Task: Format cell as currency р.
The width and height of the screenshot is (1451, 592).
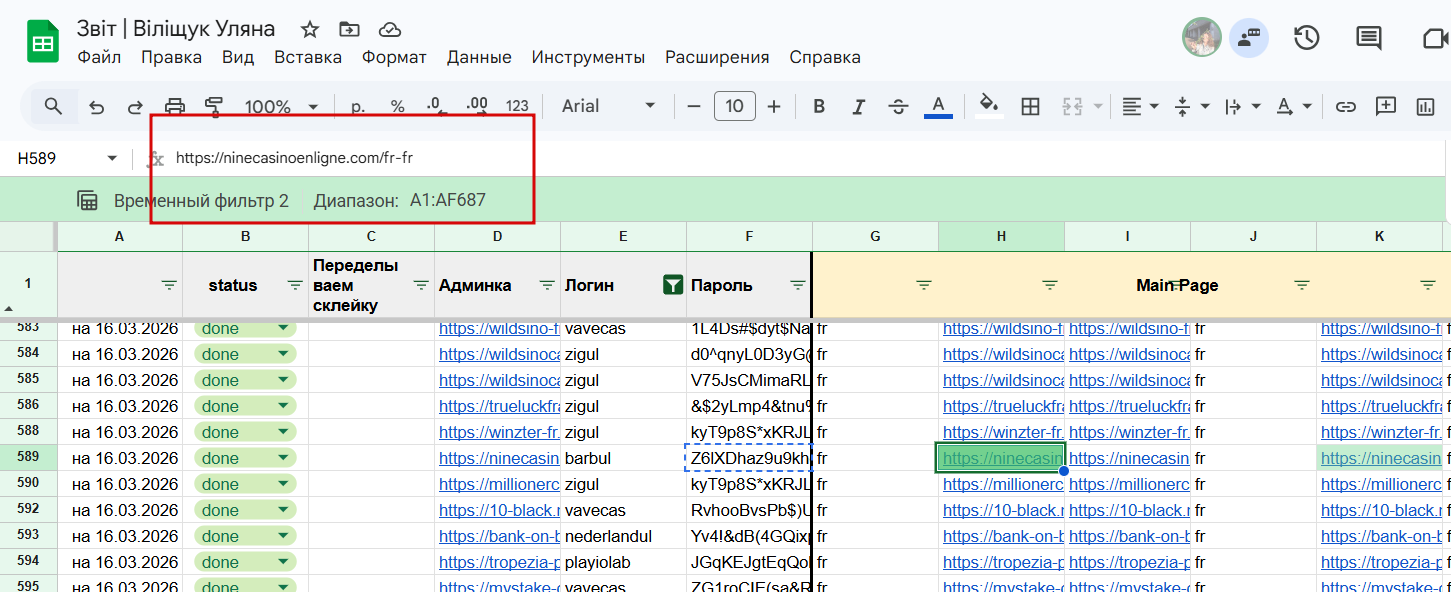Action: point(358,106)
